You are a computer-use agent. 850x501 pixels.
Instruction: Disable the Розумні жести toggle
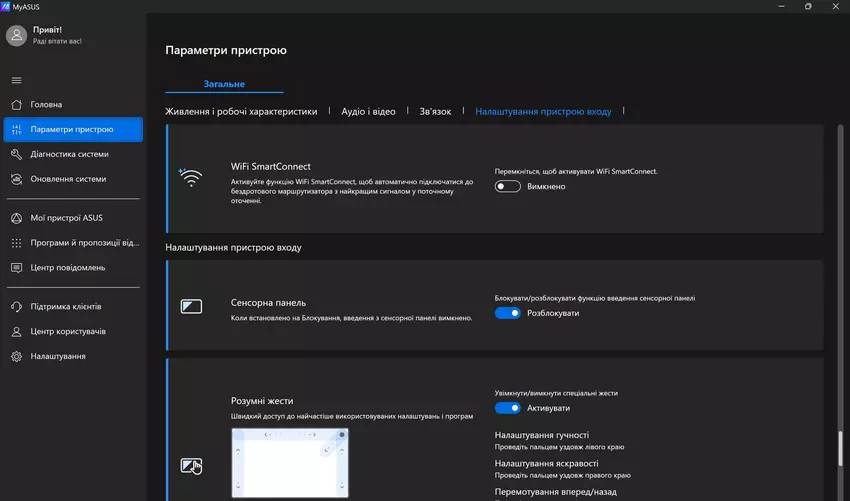tap(508, 408)
